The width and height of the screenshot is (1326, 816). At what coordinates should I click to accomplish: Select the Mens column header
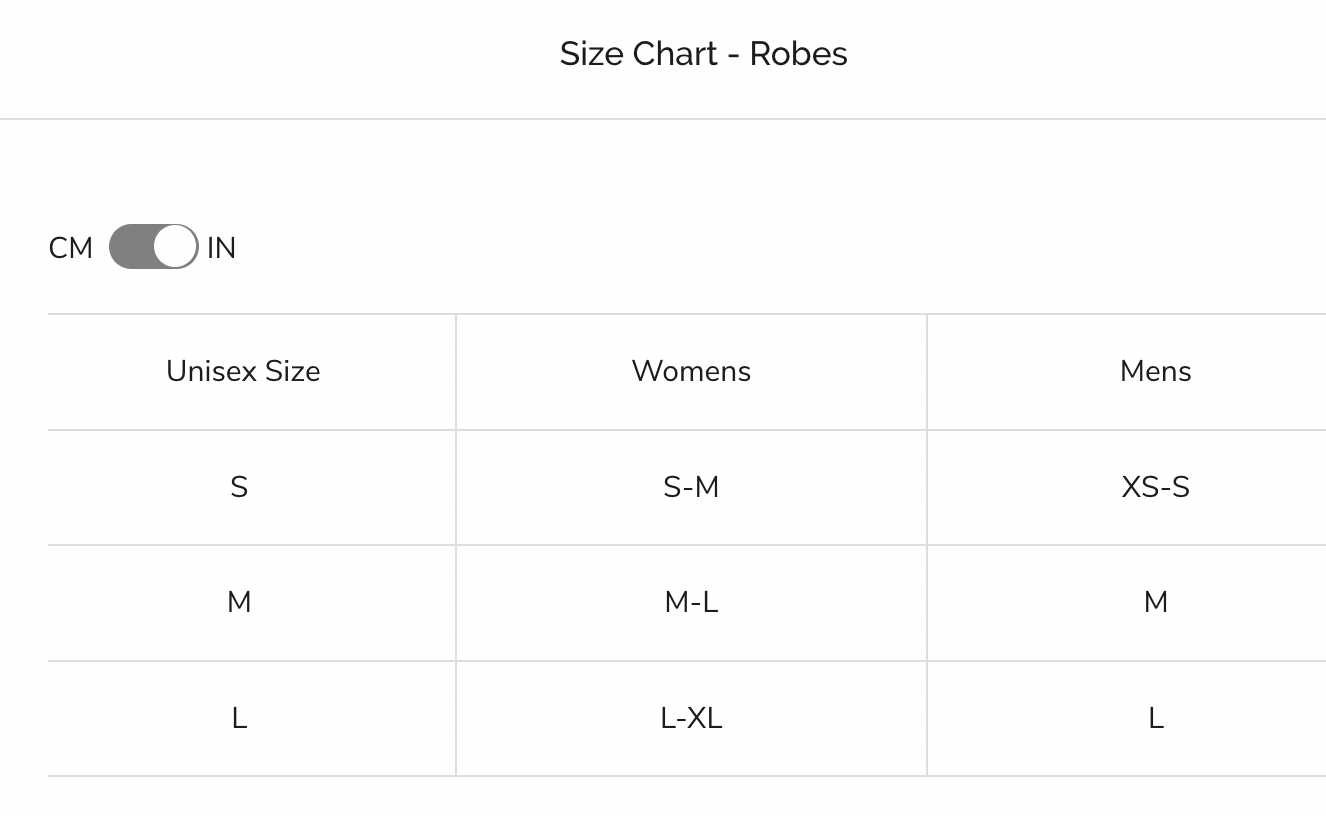pos(1155,371)
